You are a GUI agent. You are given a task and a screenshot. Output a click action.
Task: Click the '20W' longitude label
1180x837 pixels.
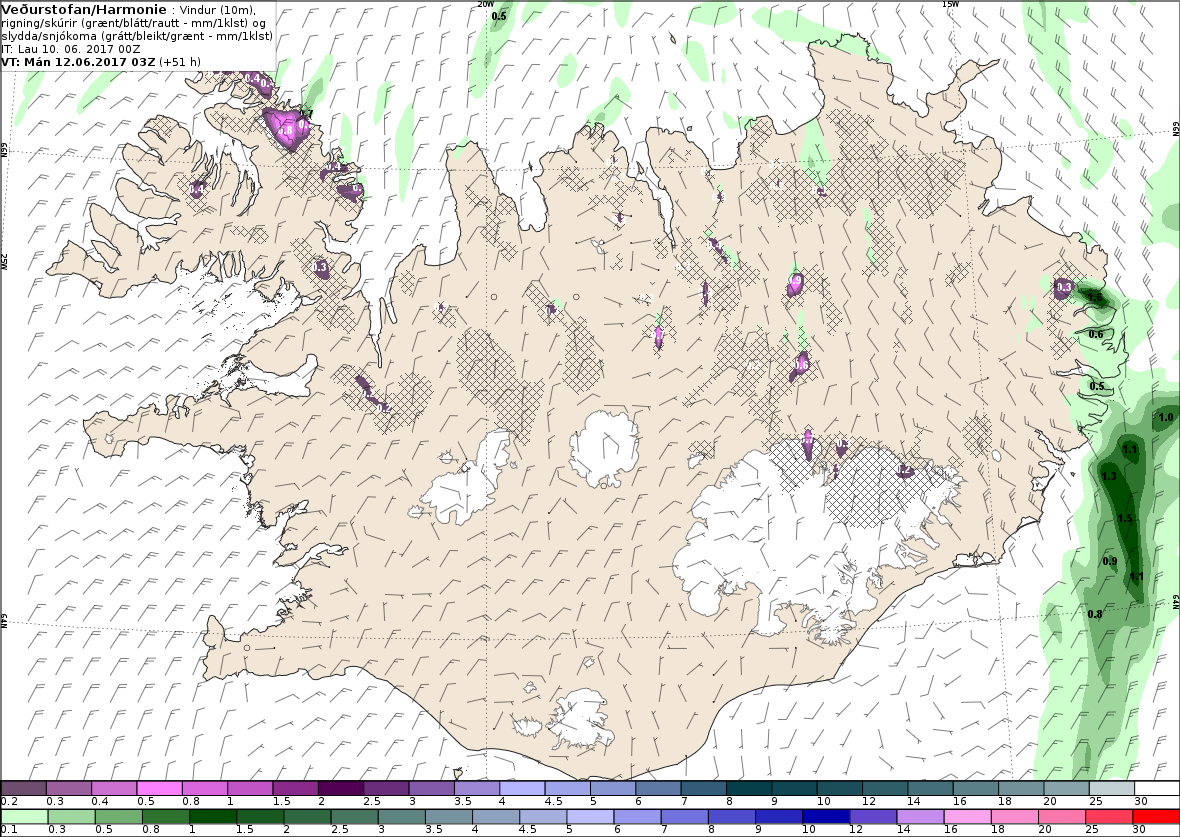click(485, 4)
